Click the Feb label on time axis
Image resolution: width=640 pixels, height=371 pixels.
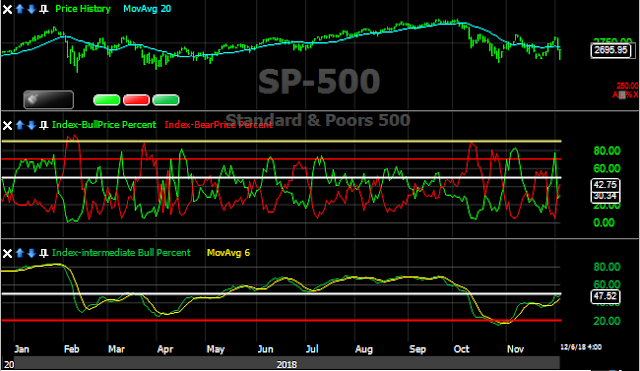71,349
